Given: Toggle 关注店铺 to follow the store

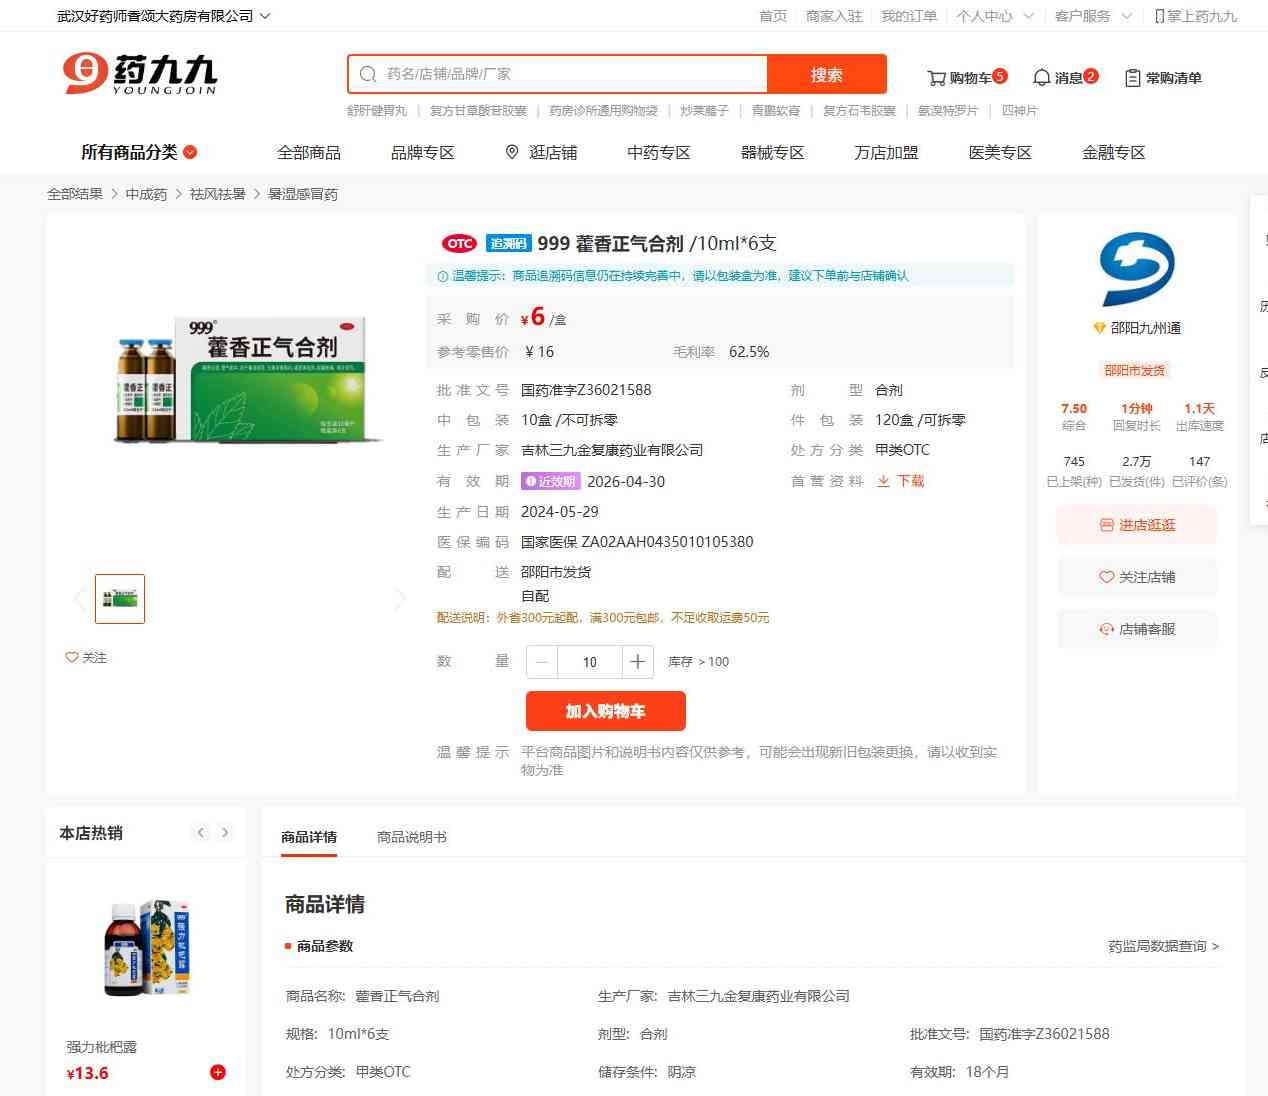Looking at the screenshot, I should 1137,577.
